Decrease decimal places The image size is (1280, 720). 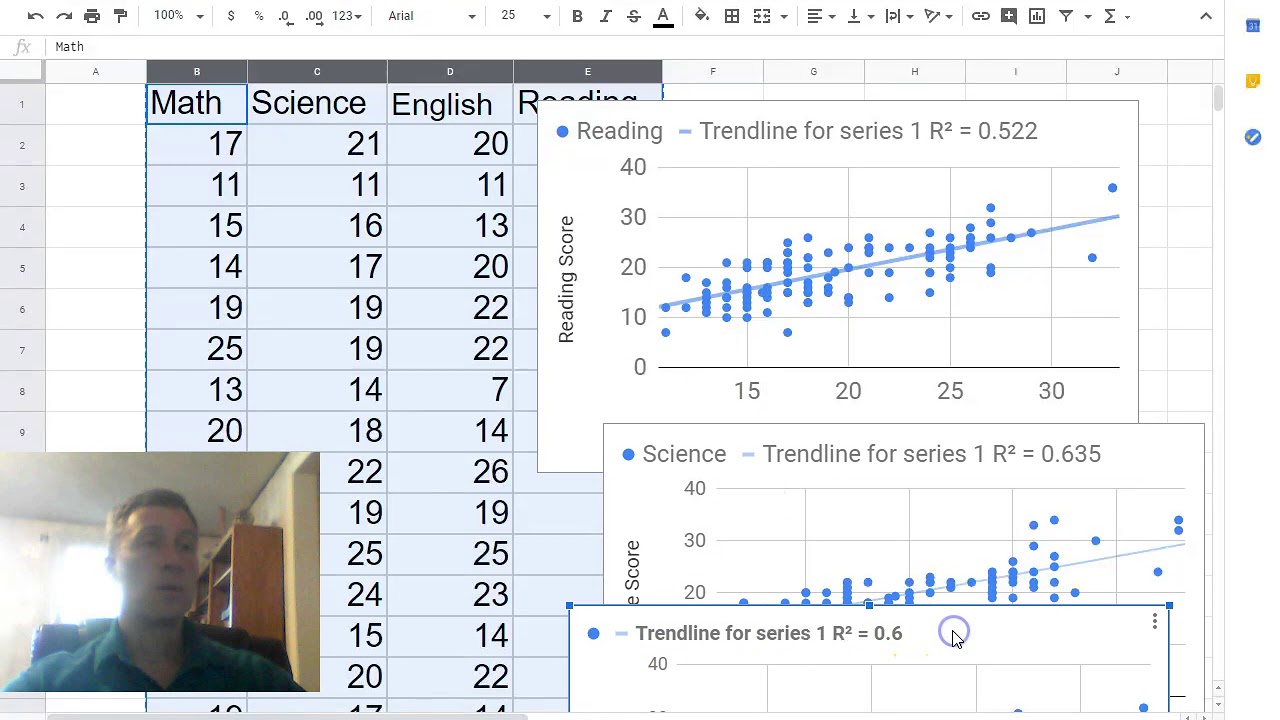tap(286, 16)
